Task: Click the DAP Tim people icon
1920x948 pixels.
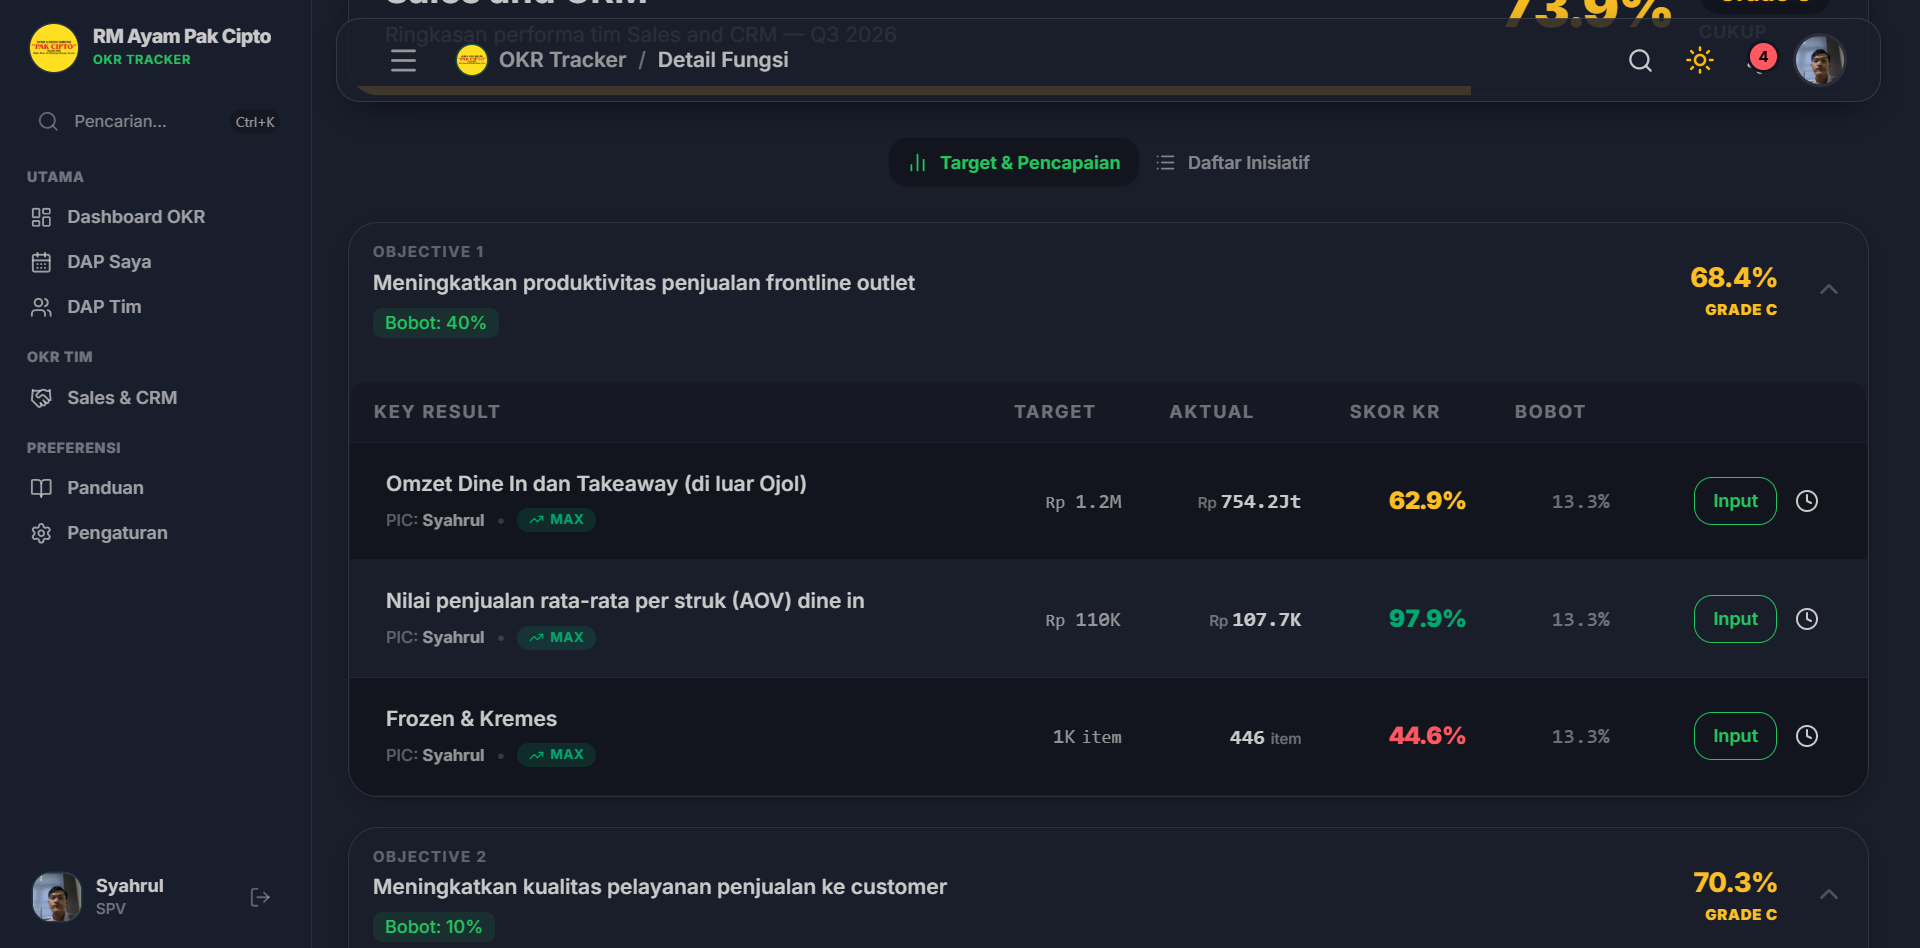Action: pos(41,307)
